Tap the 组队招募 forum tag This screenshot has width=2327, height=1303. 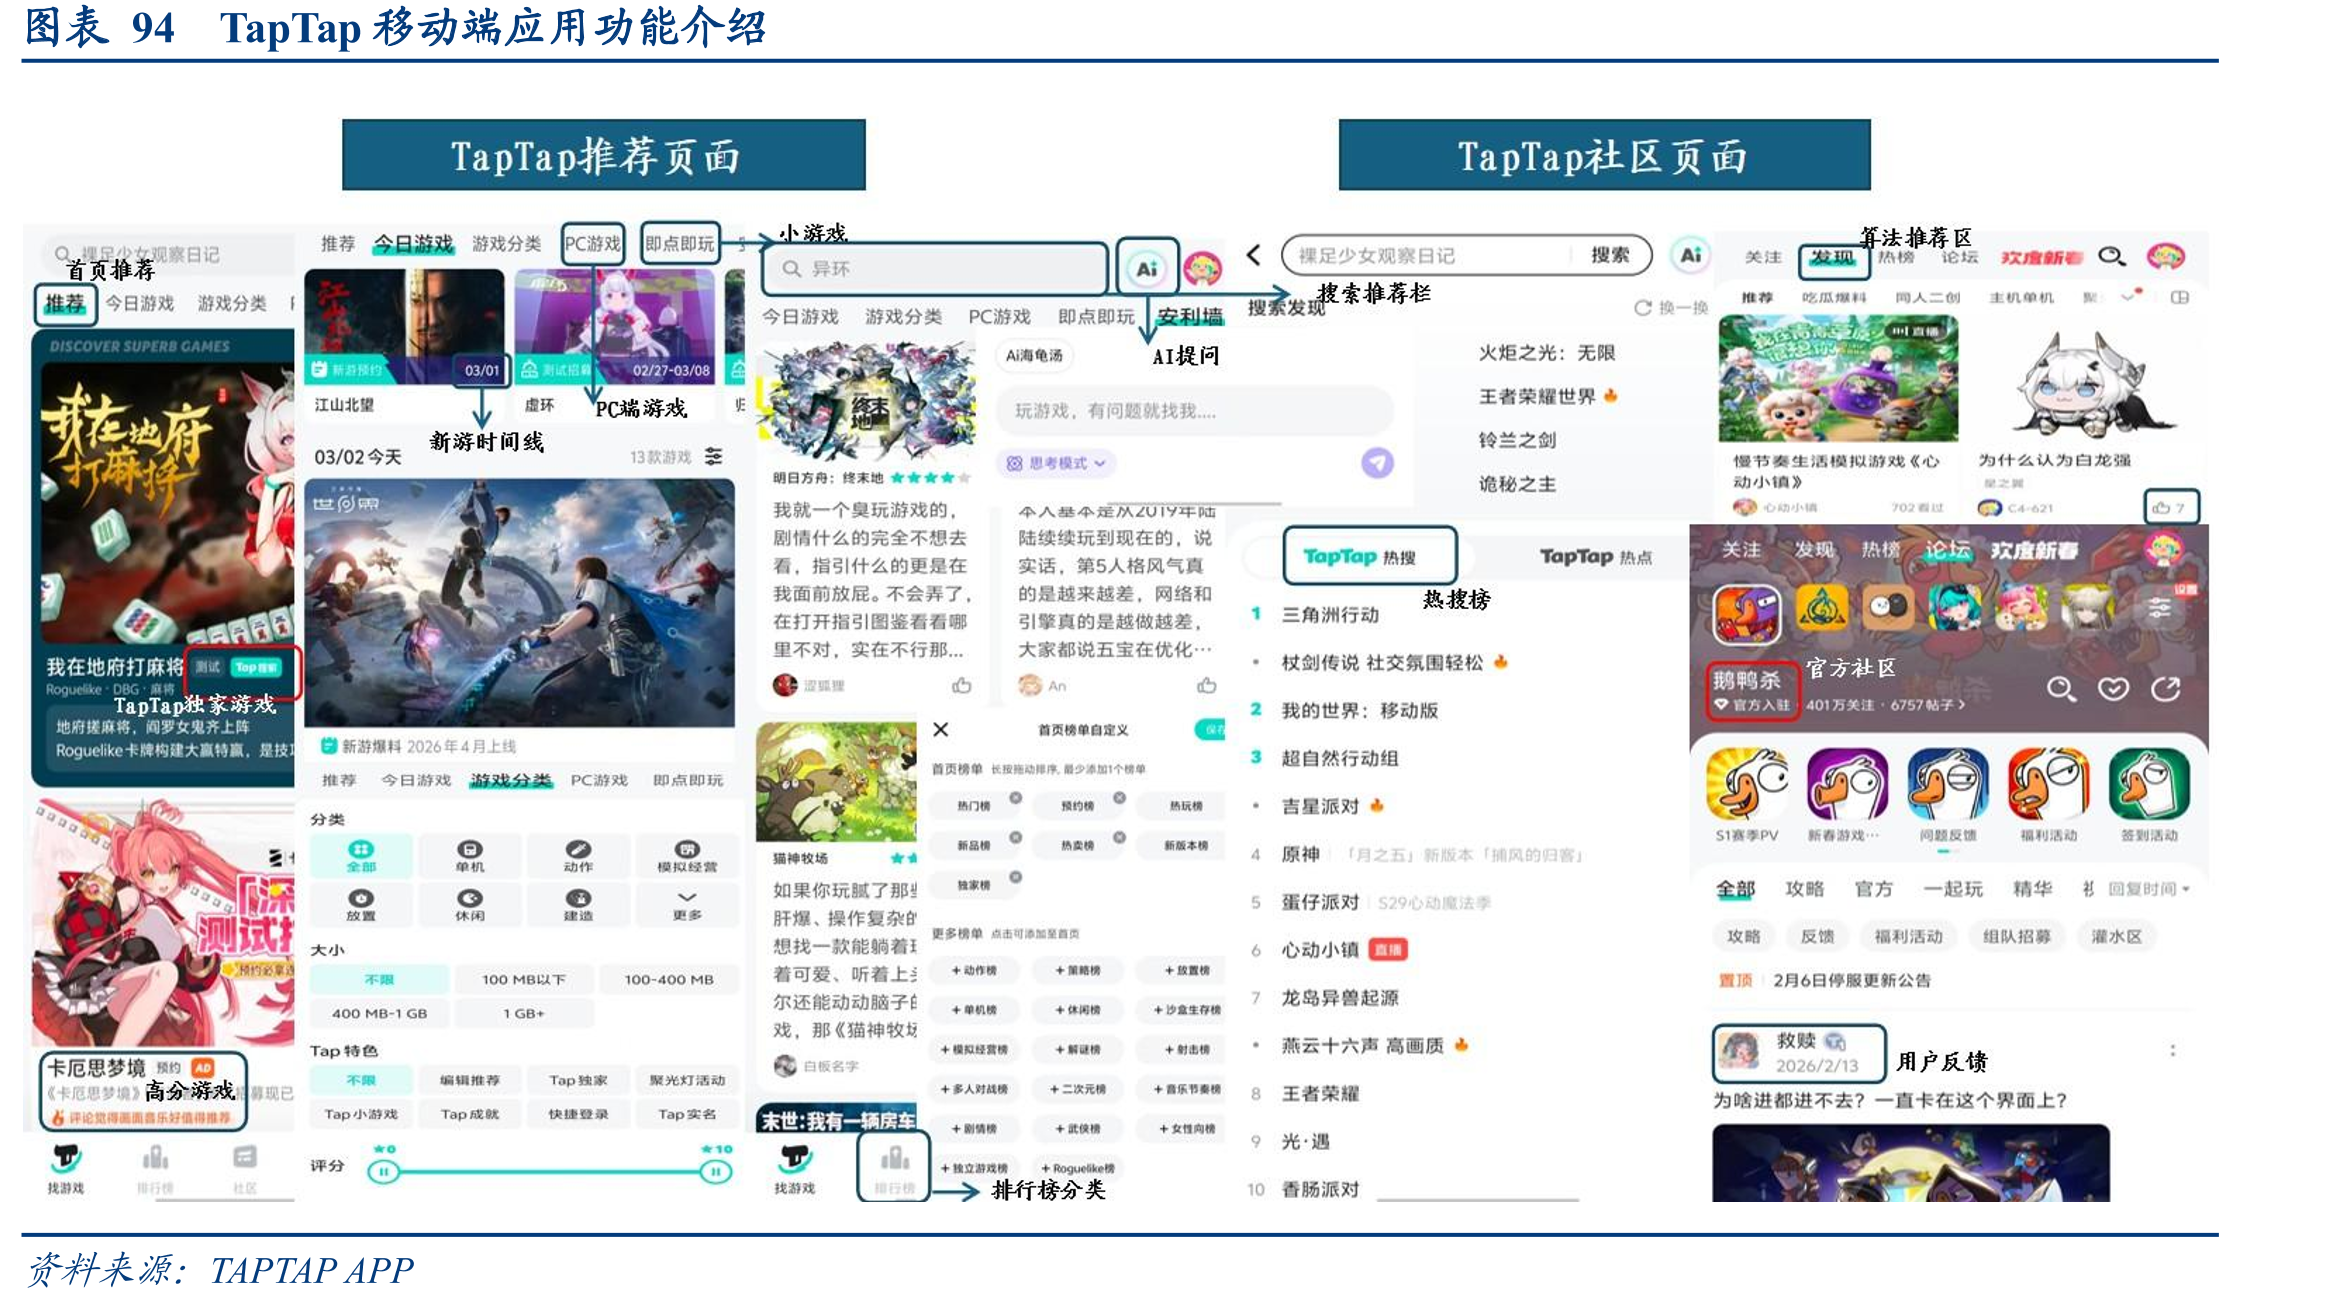pyautogui.click(x=2017, y=936)
